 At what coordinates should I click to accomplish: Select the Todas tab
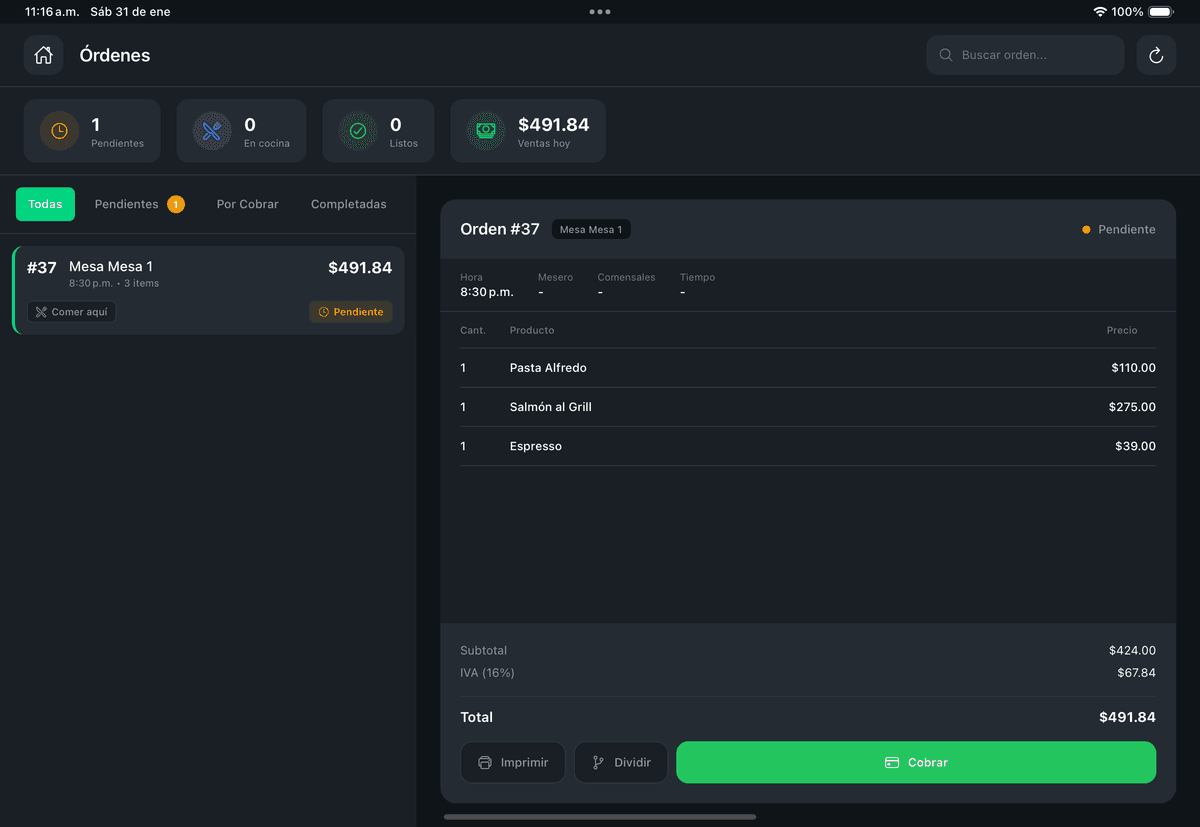pyautogui.click(x=45, y=204)
